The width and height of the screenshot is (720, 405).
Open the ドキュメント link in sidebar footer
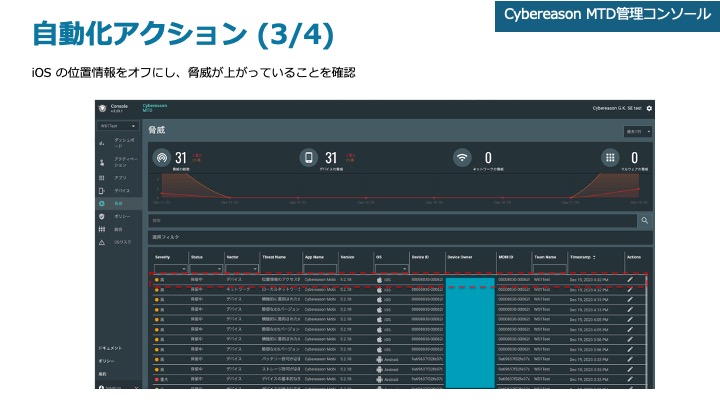pos(110,348)
